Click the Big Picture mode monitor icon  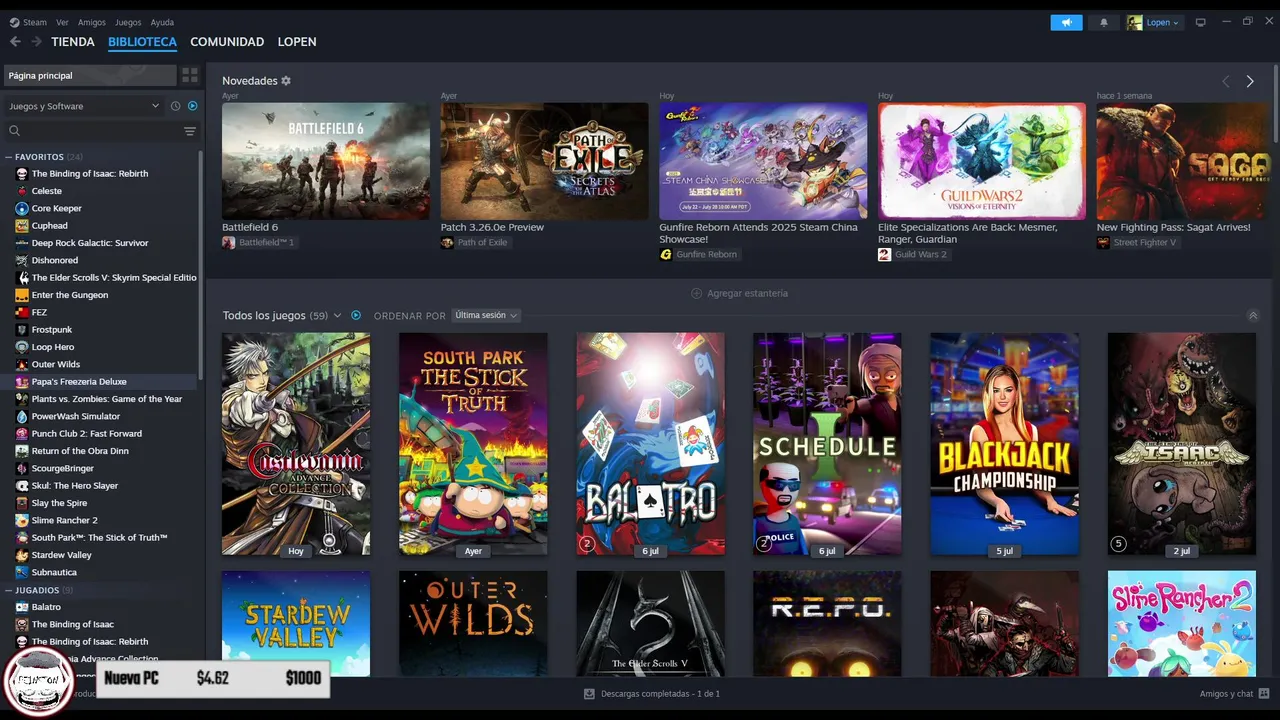(x=1201, y=22)
